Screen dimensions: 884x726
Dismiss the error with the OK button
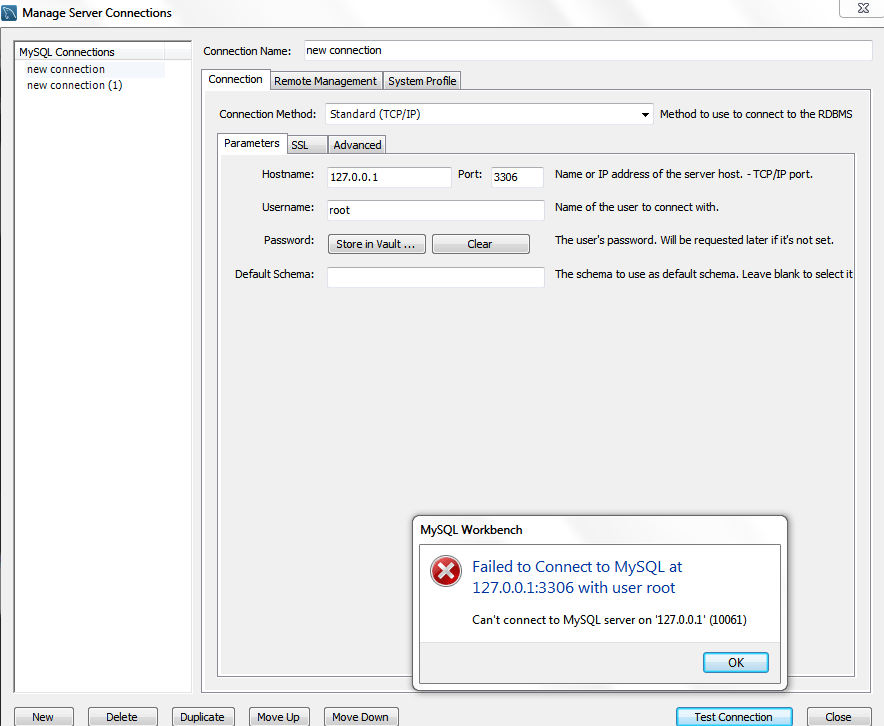pyautogui.click(x=735, y=662)
